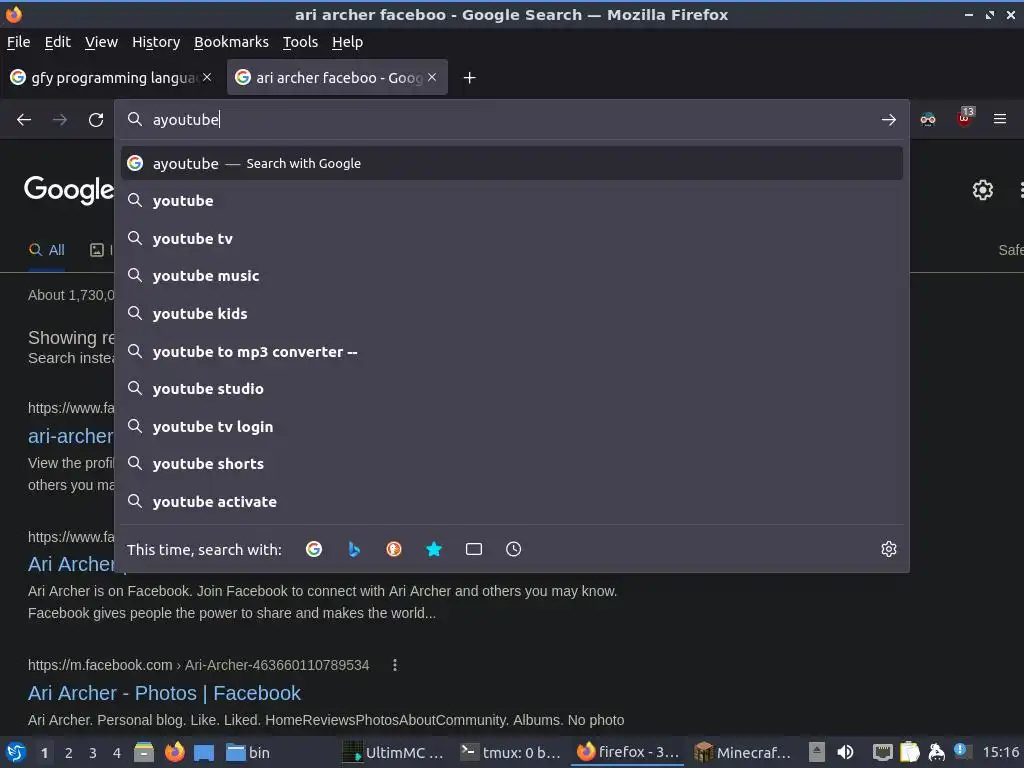This screenshot has width=1024, height=768.
Task: Pick the 'youtube studio' suggestion
Action: 511,389
